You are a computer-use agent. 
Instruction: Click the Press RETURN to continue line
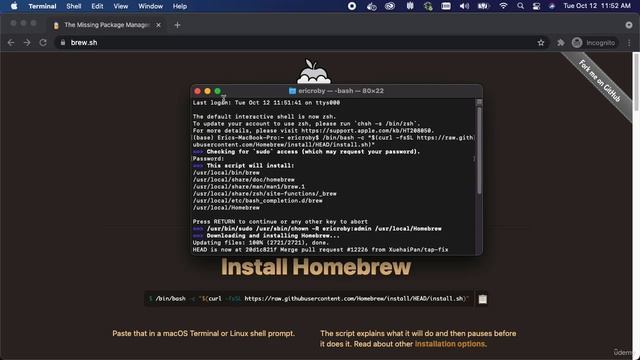point(280,222)
